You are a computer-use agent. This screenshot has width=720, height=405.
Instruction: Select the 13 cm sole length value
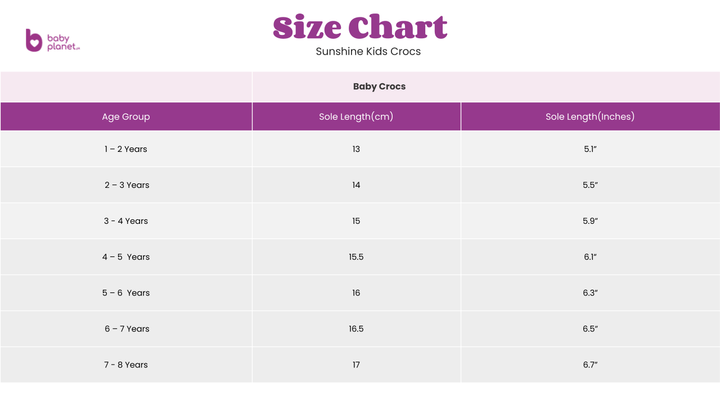(356, 149)
